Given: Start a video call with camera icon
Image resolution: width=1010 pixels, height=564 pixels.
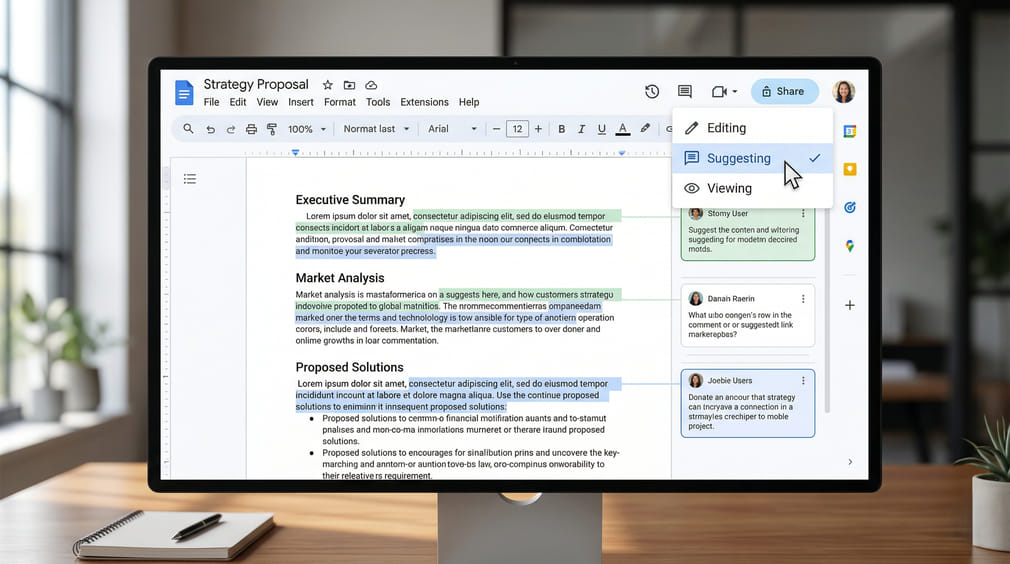Looking at the screenshot, I should [719, 91].
